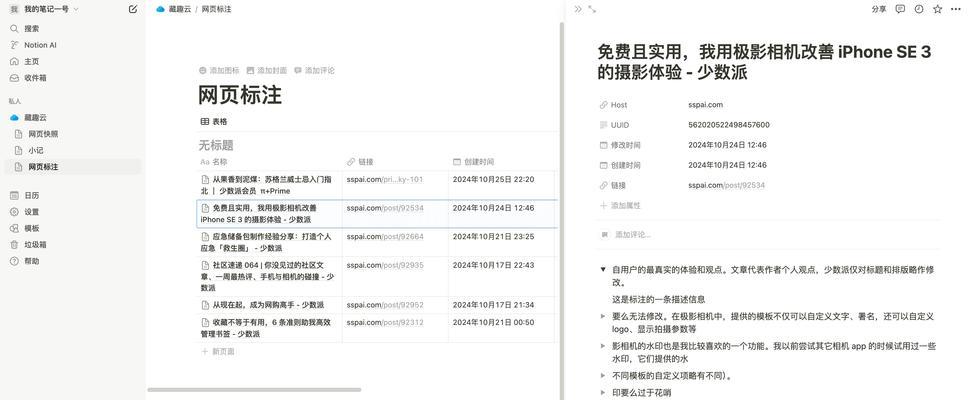Open 设置 from the sidebar
The image size is (968, 400).
click(31, 212)
